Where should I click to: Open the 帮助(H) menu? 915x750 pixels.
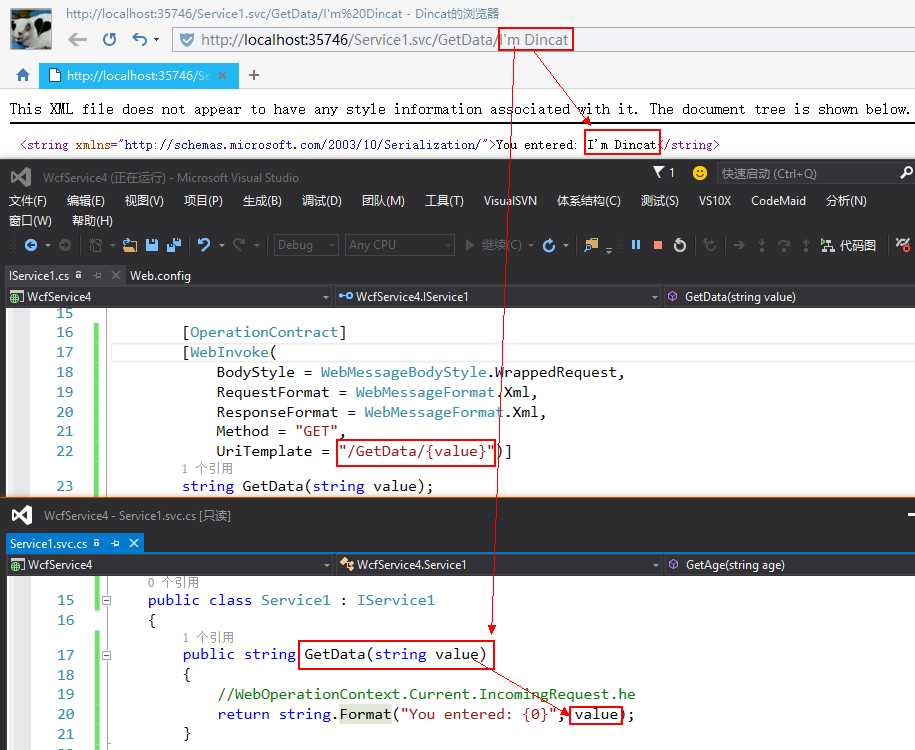(x=92, y=221)
